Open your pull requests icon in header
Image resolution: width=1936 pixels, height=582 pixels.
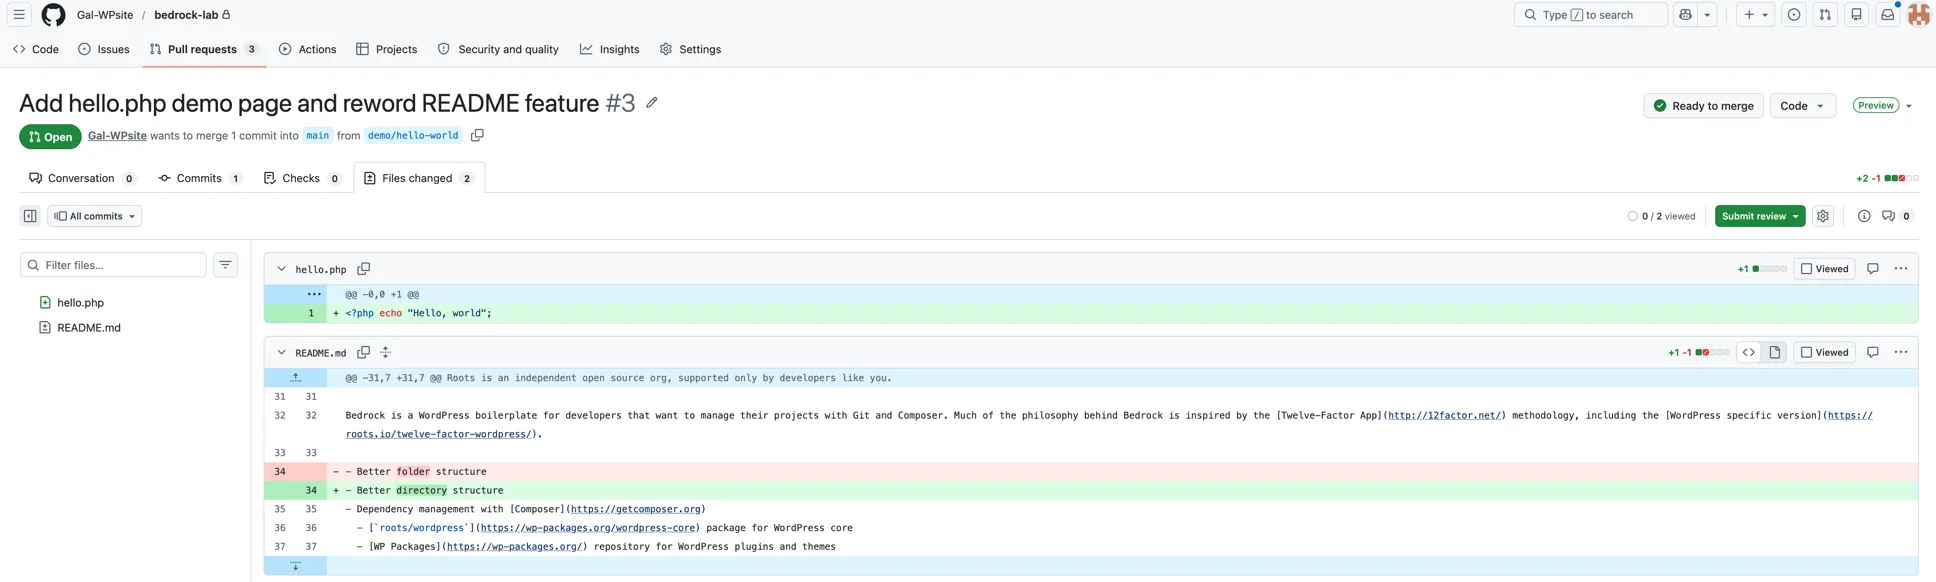coord(1825,15)
